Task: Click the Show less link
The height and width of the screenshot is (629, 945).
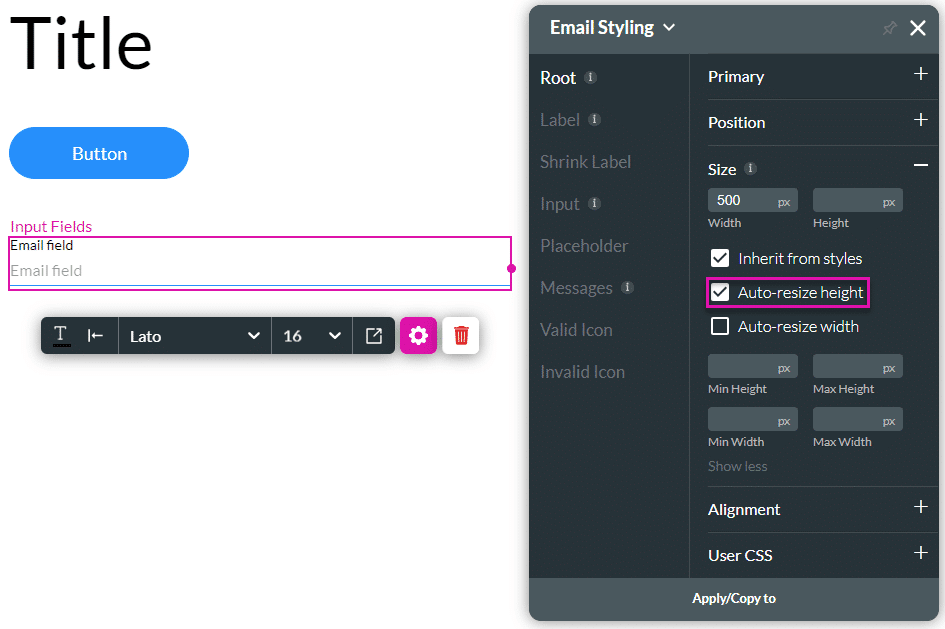Action: coord(737,466)
